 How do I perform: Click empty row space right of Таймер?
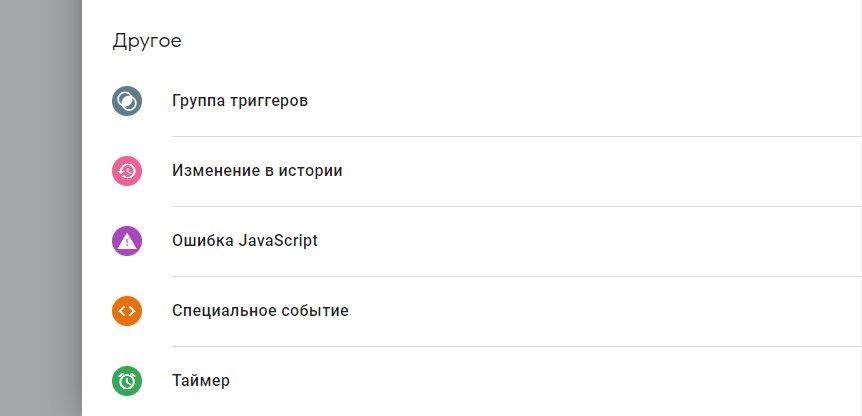point(546,381)
